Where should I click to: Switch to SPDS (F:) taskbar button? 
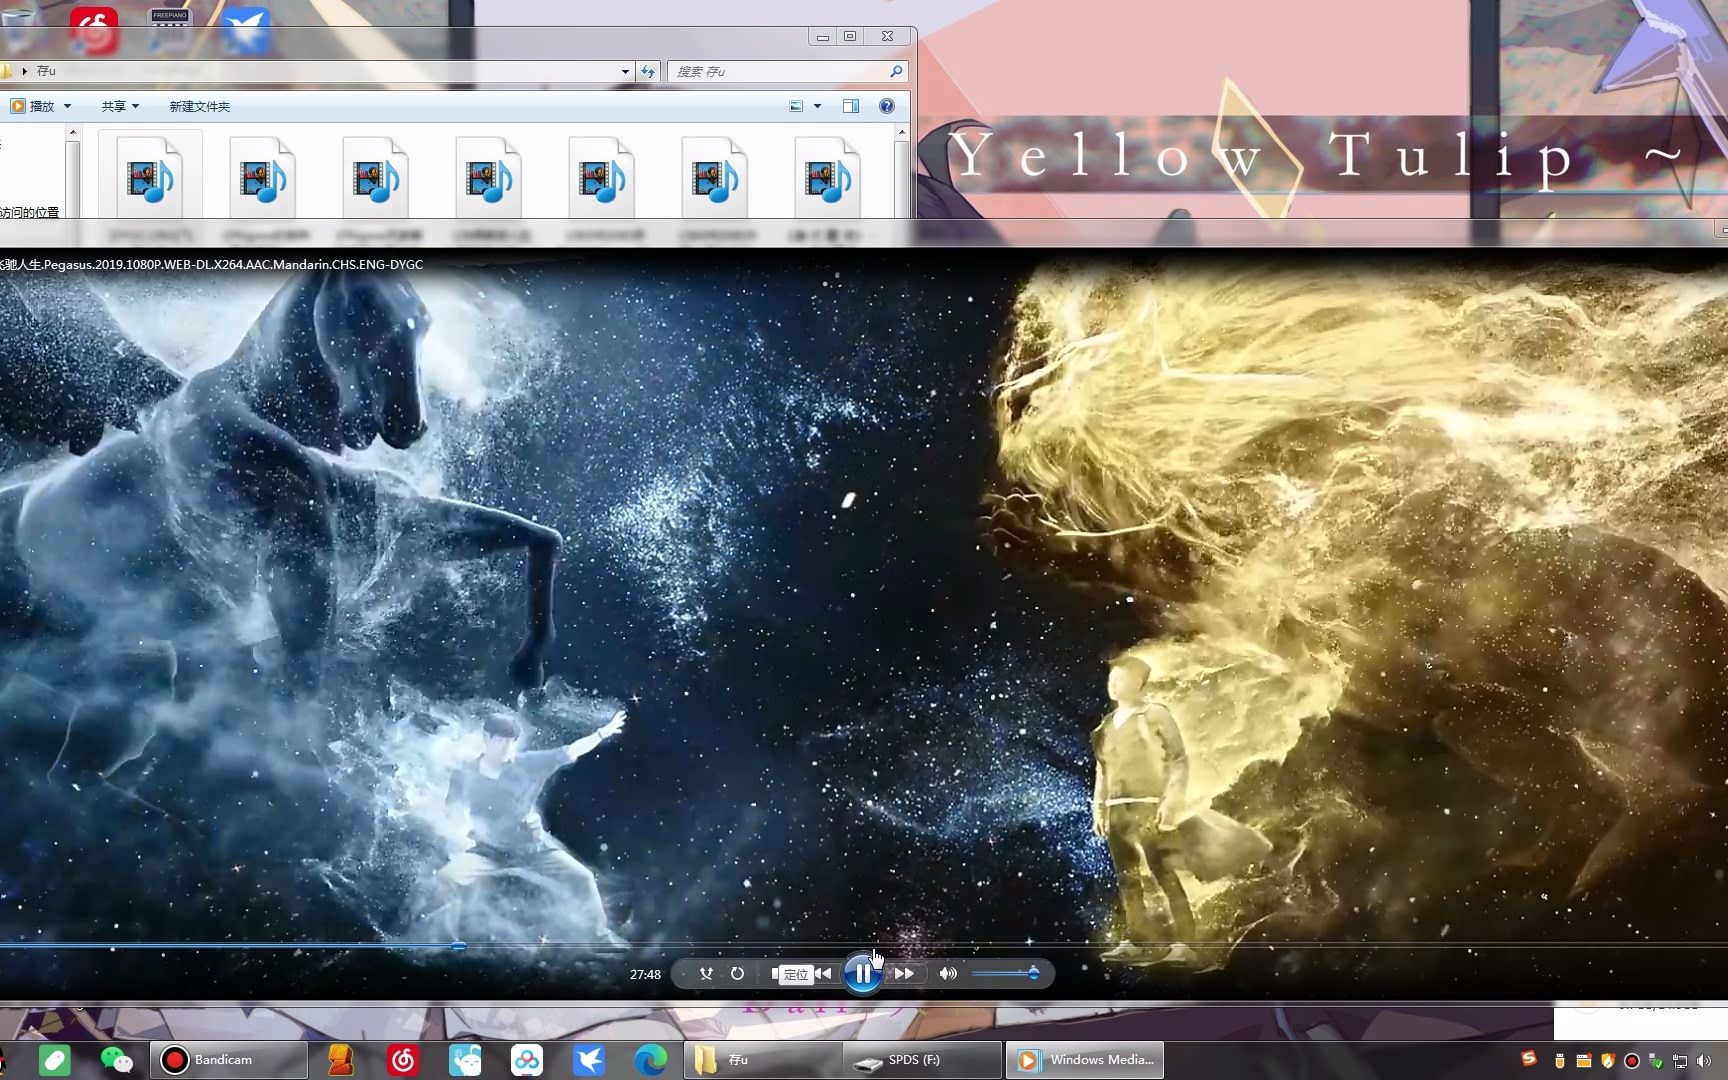coord(922,1060)
